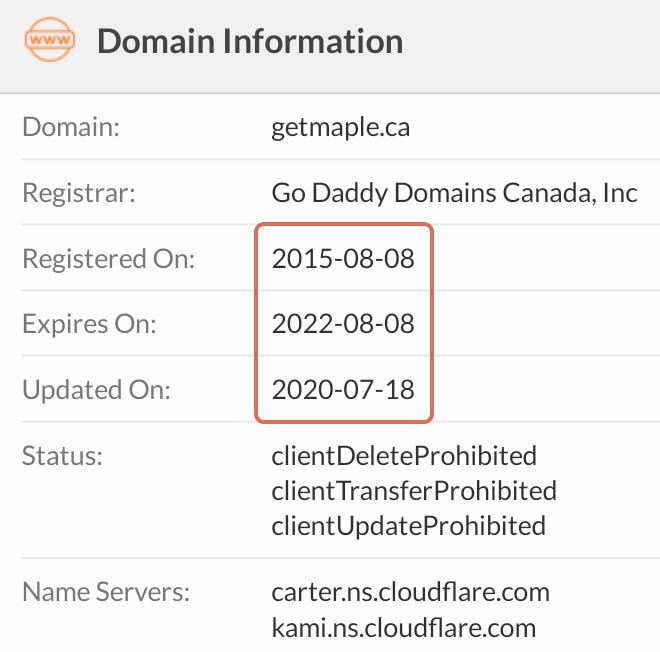Click the Registrar: field label
Screen dimensions: 660x652
79,193
